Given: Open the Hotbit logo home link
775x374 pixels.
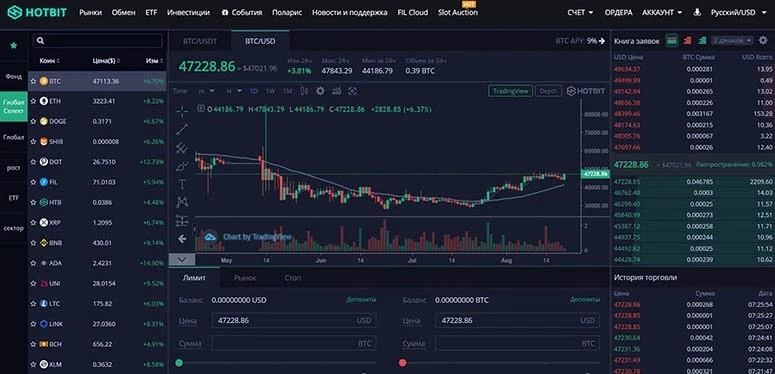Looking at the screenshot, I should (x=37, y=12).
